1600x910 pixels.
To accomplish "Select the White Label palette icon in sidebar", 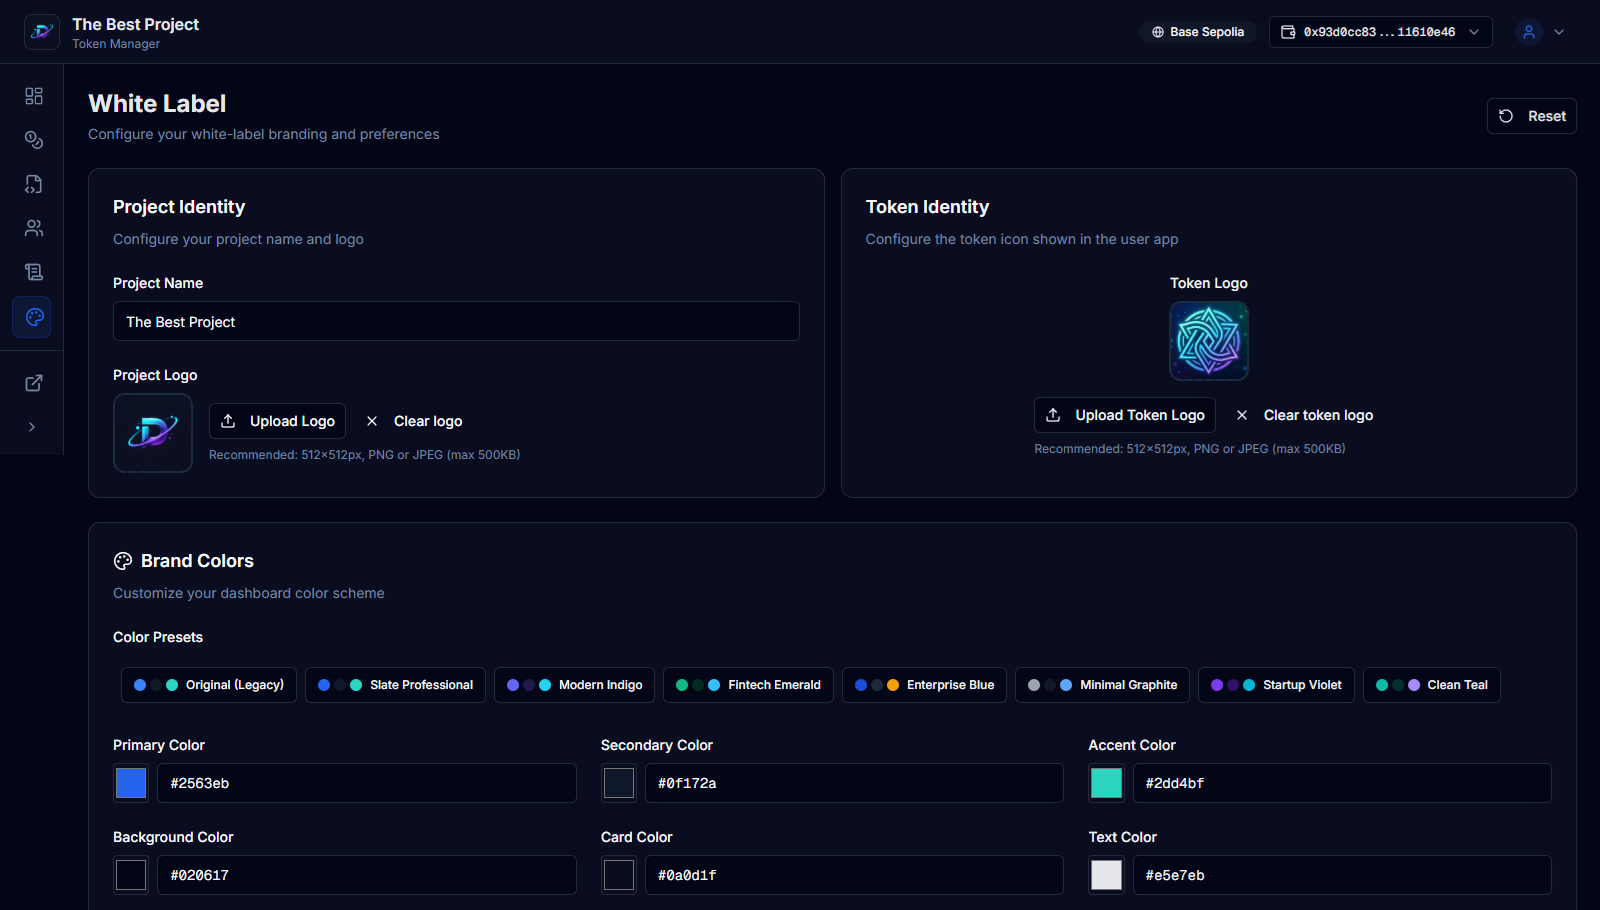I will coord(33,317).
